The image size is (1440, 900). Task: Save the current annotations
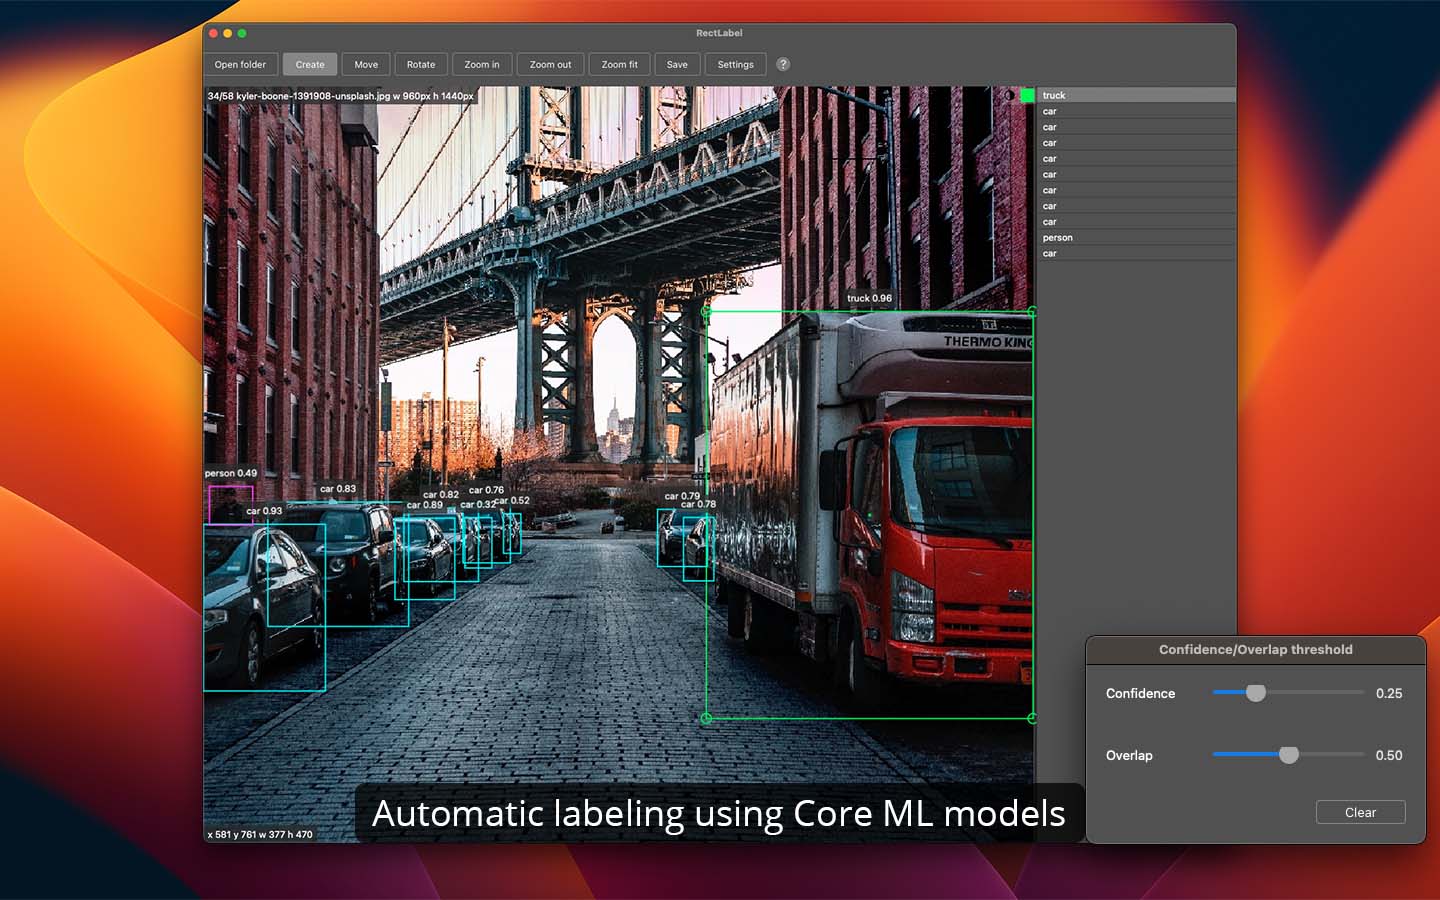677,64
